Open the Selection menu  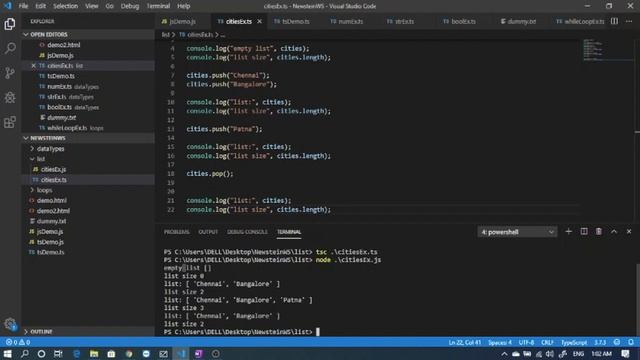(x=65, y=6)
